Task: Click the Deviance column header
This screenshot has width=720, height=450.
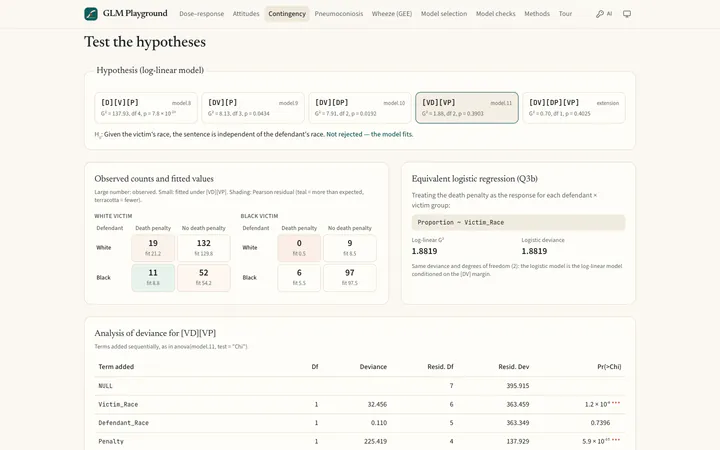Action: pos(373,366)
